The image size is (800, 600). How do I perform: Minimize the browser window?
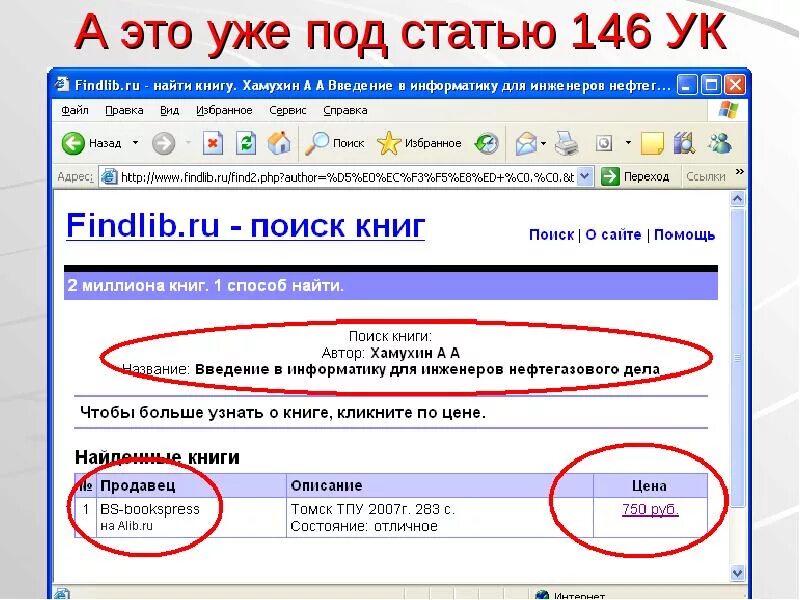coord(687,85)
